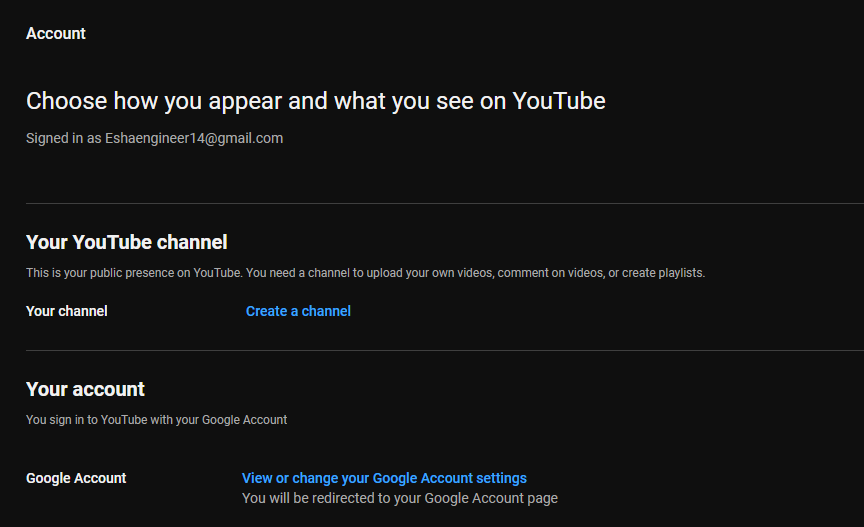This screenshot has height=527, width=864.
Task: Click the 'create playlists' phrase
Action: point(663,273)
